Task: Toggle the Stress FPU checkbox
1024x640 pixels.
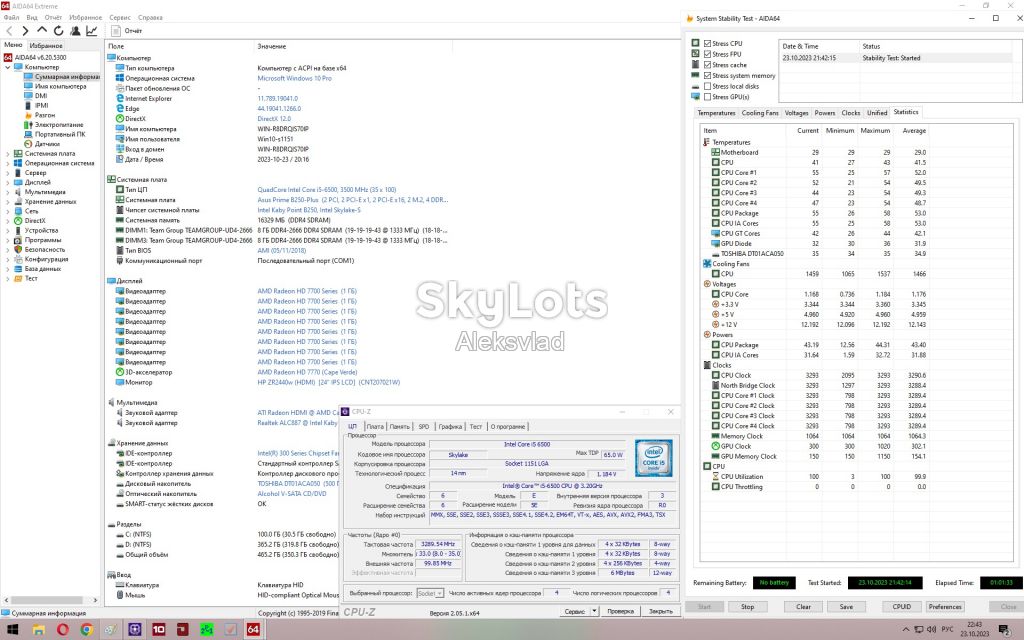Action: point(707,54)
